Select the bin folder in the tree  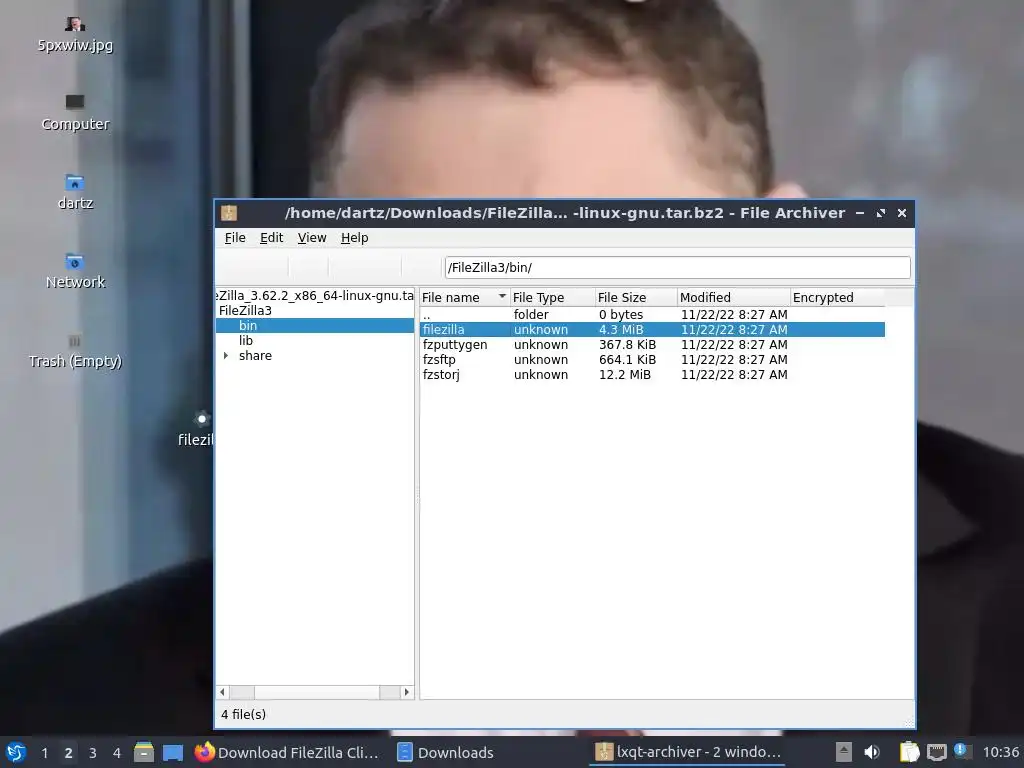click(x=248, y=325)
